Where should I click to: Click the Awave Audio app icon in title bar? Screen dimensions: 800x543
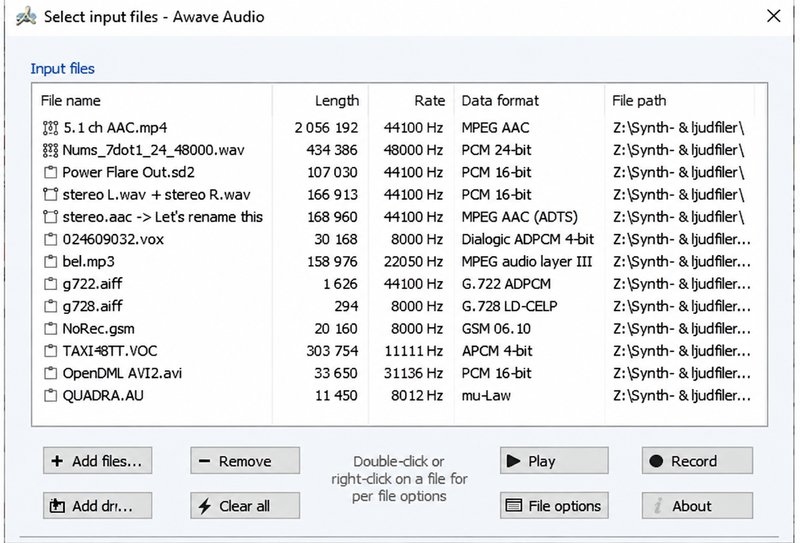coord(26,16)
